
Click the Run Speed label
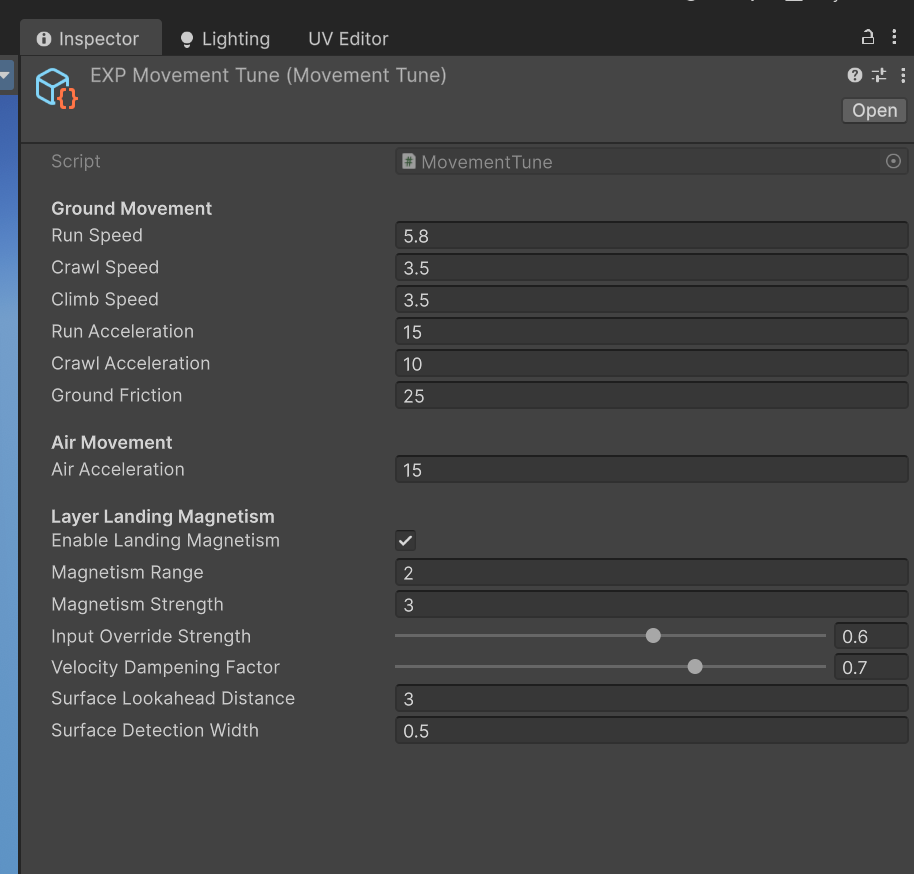click(97, 236)
